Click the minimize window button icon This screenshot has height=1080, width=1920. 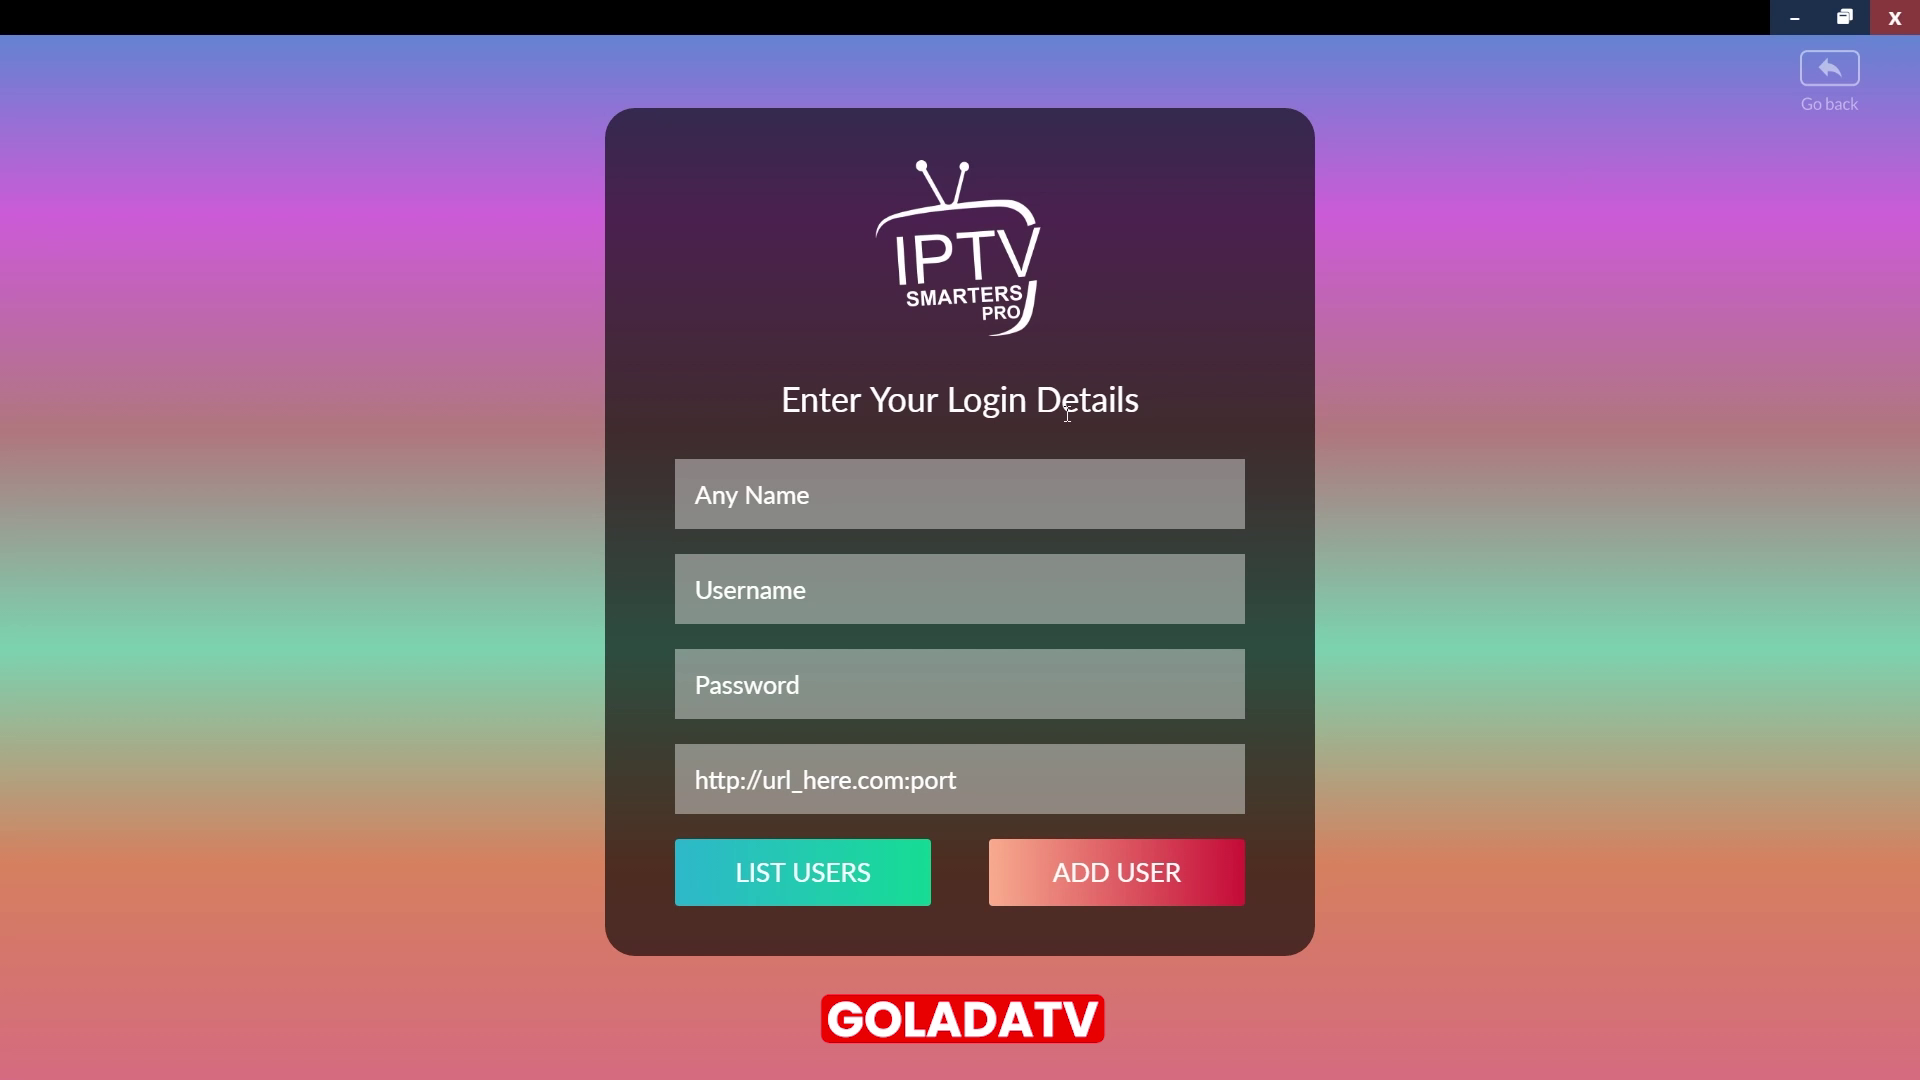click(1795, 18)
